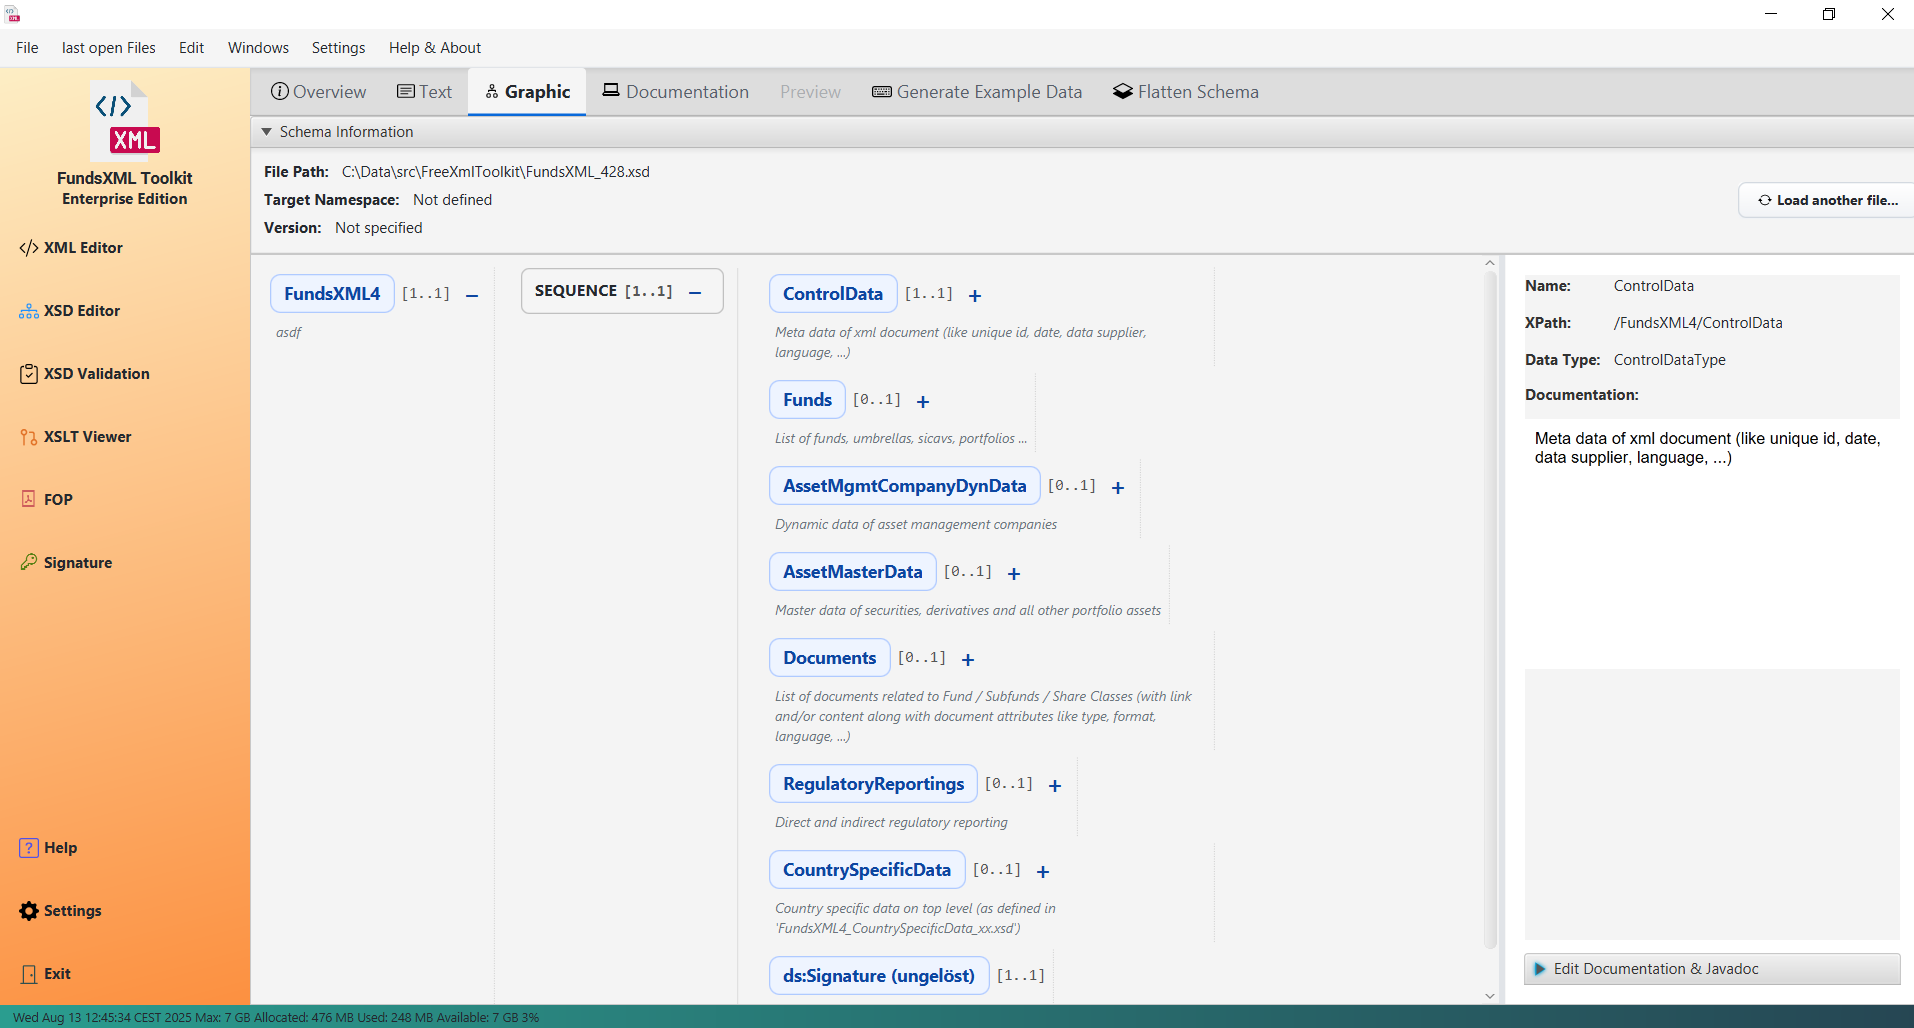
Task: Open the Signature key icon
Action: (x=29, y=562)
